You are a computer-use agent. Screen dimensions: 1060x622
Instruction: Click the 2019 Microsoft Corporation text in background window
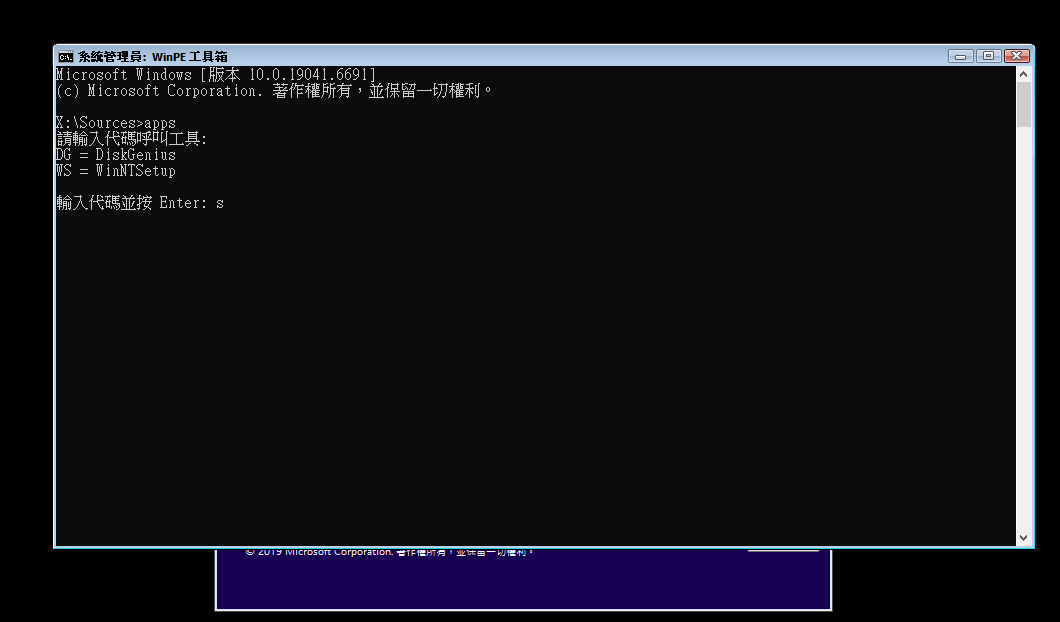[x=389, y=552]
